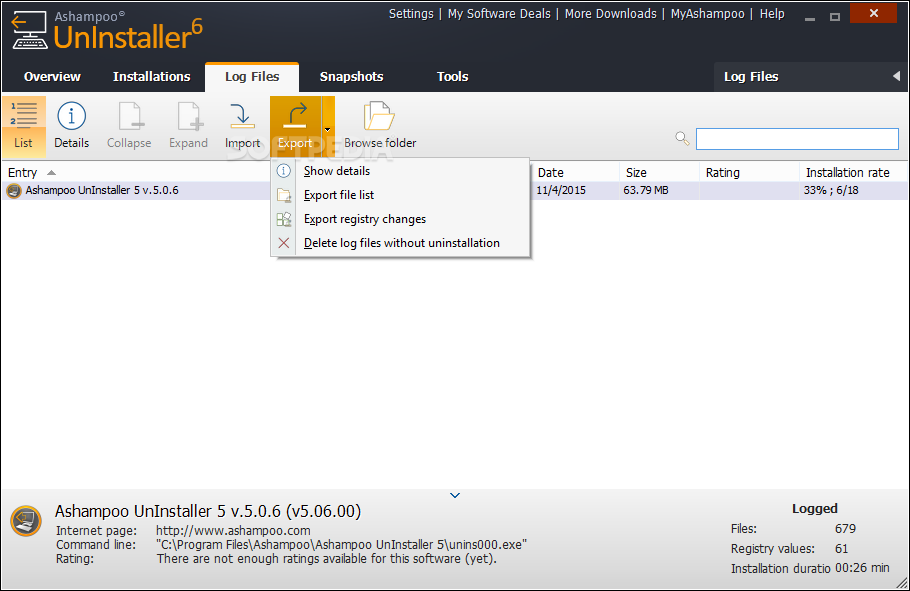Choose Export file list menu entry
The width and height of the screenshot is (910, 591).
400,195
